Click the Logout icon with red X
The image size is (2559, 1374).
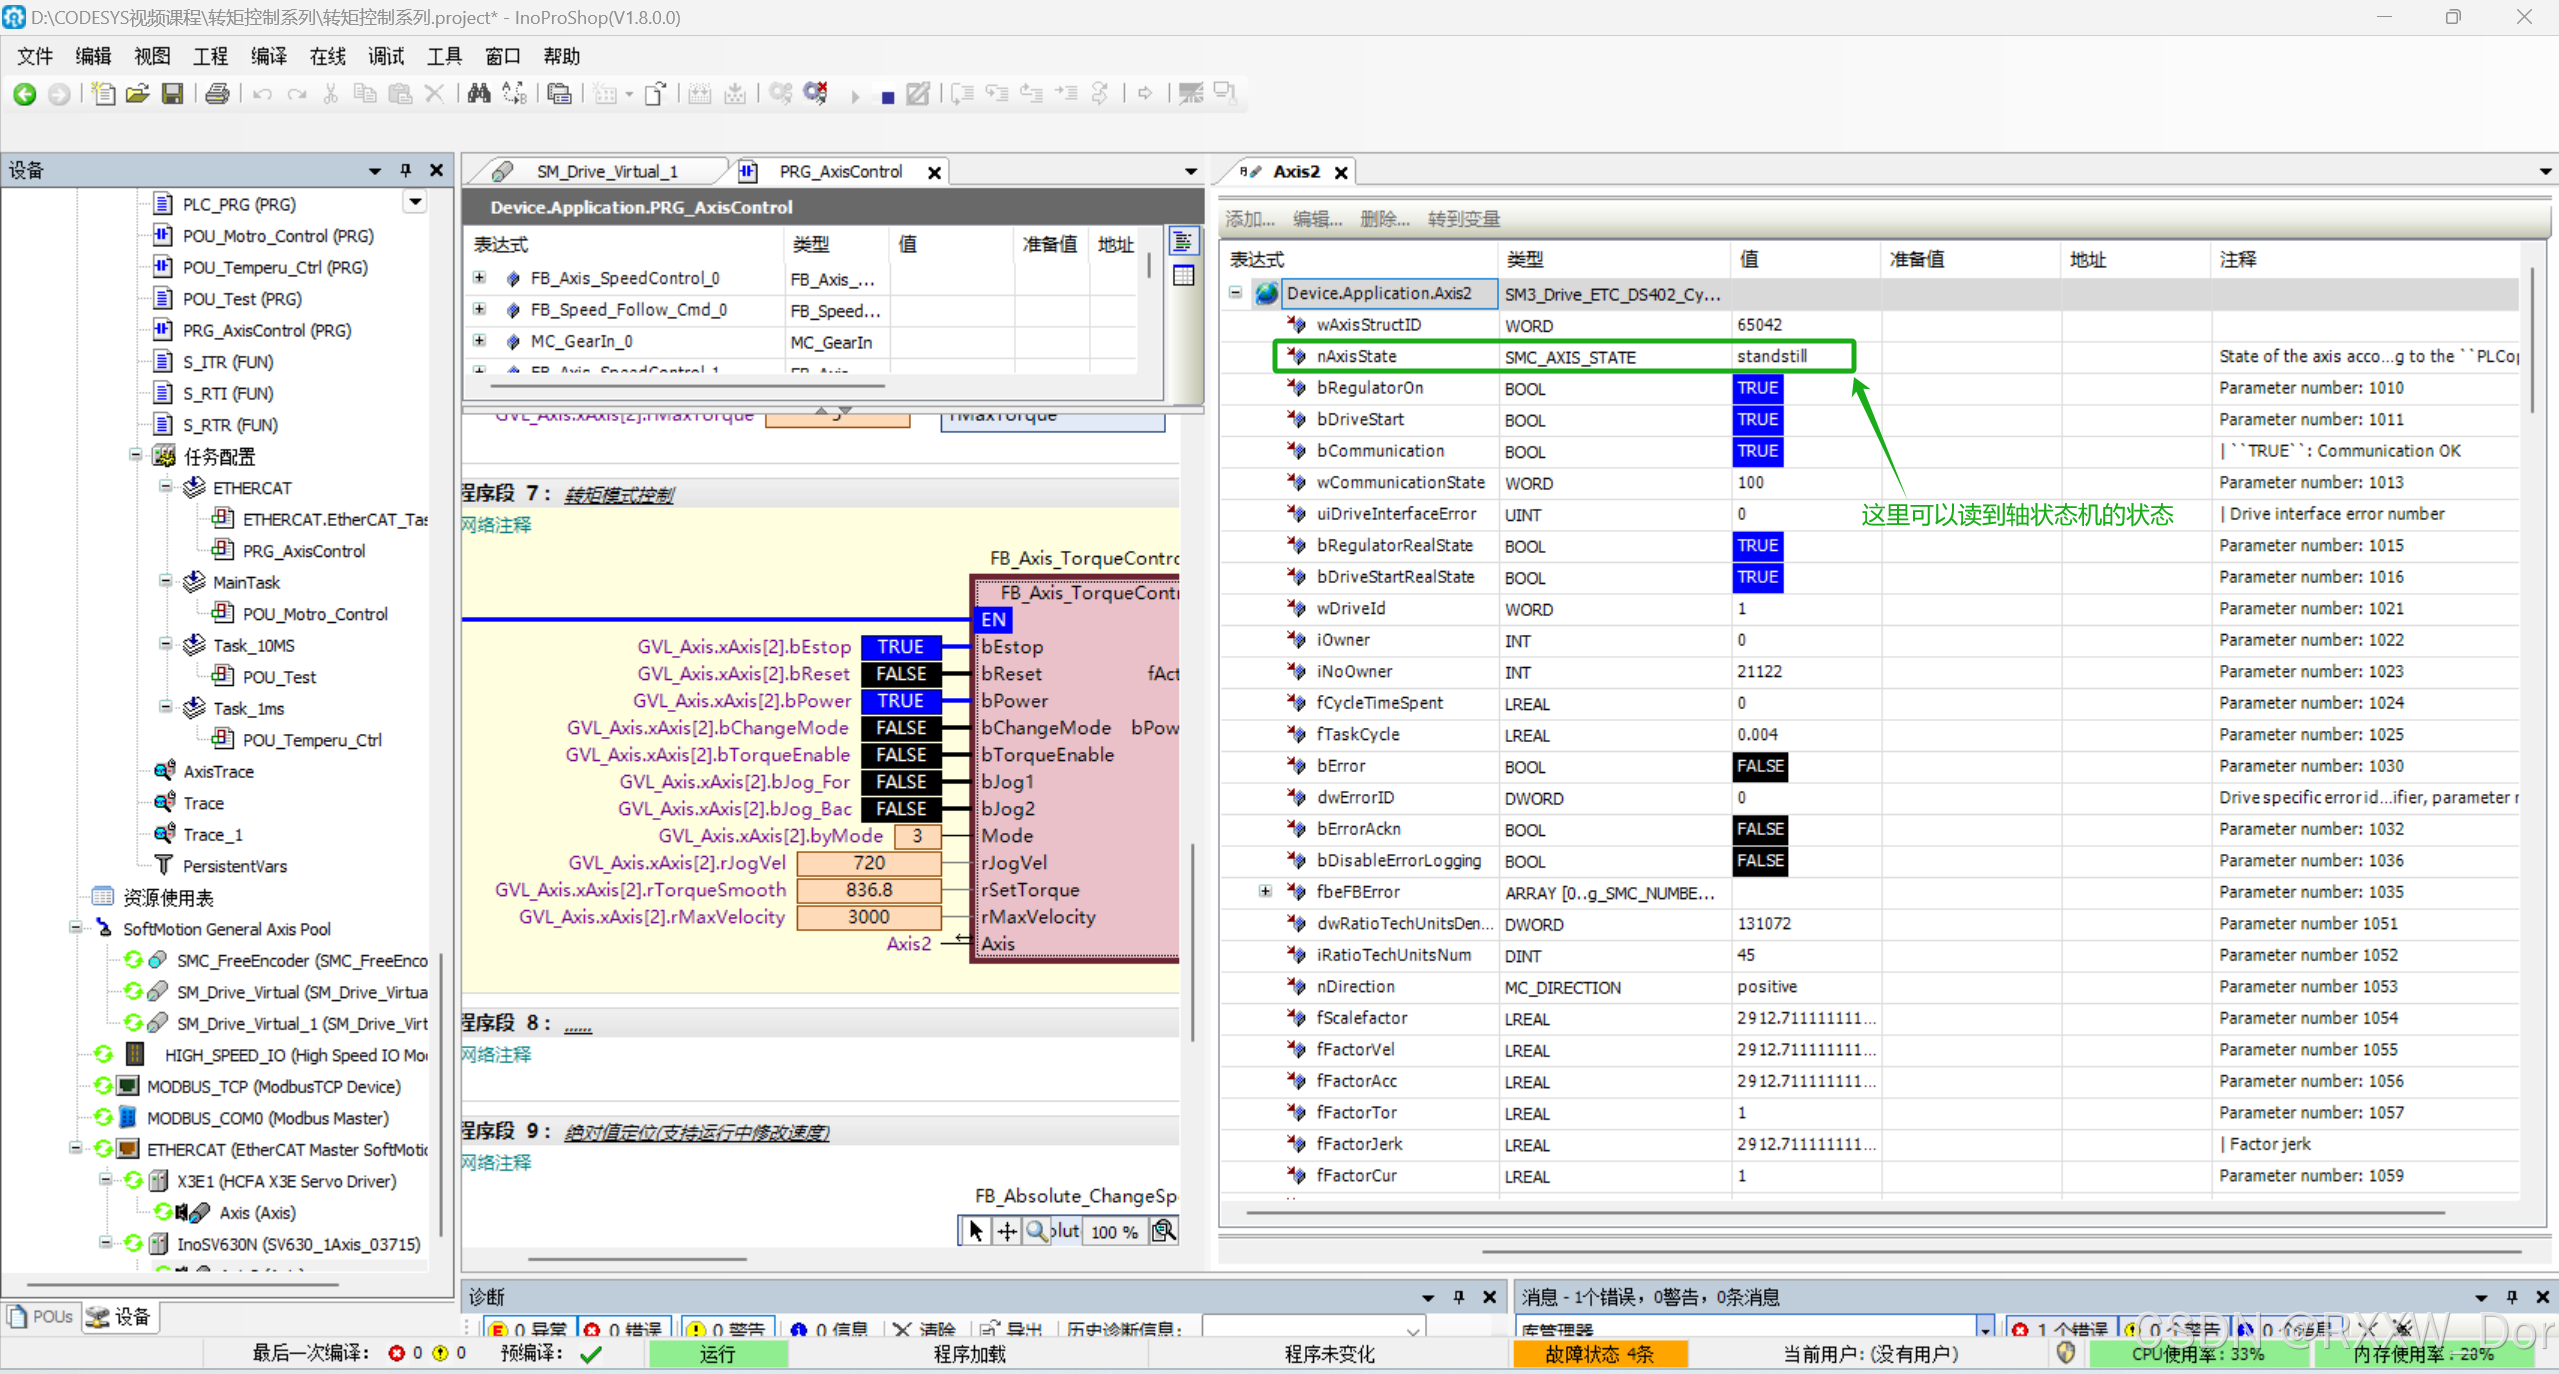pyautogui.click(x=816, y=94)
